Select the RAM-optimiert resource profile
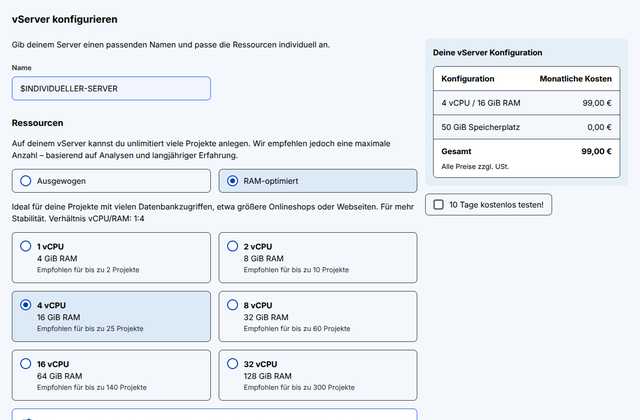 pos(318,181)
